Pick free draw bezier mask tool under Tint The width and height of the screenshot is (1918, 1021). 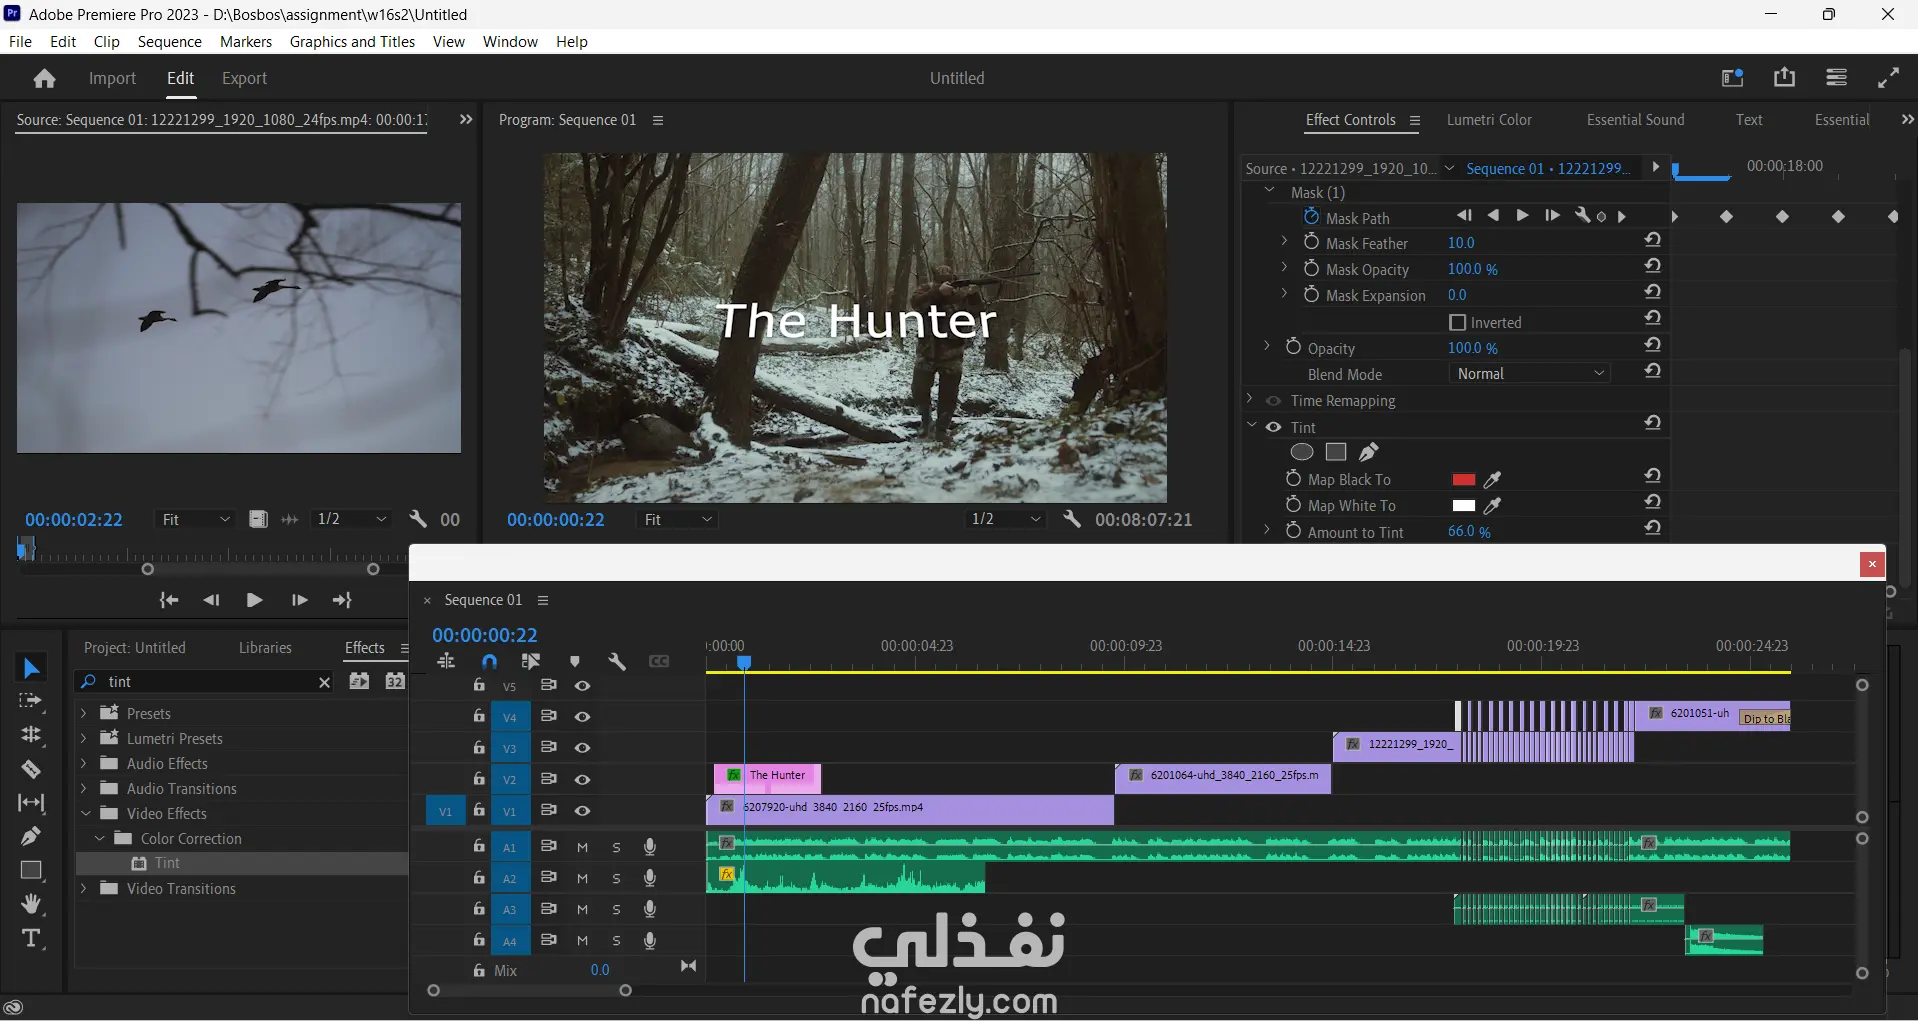click(x=1369, y=452)
